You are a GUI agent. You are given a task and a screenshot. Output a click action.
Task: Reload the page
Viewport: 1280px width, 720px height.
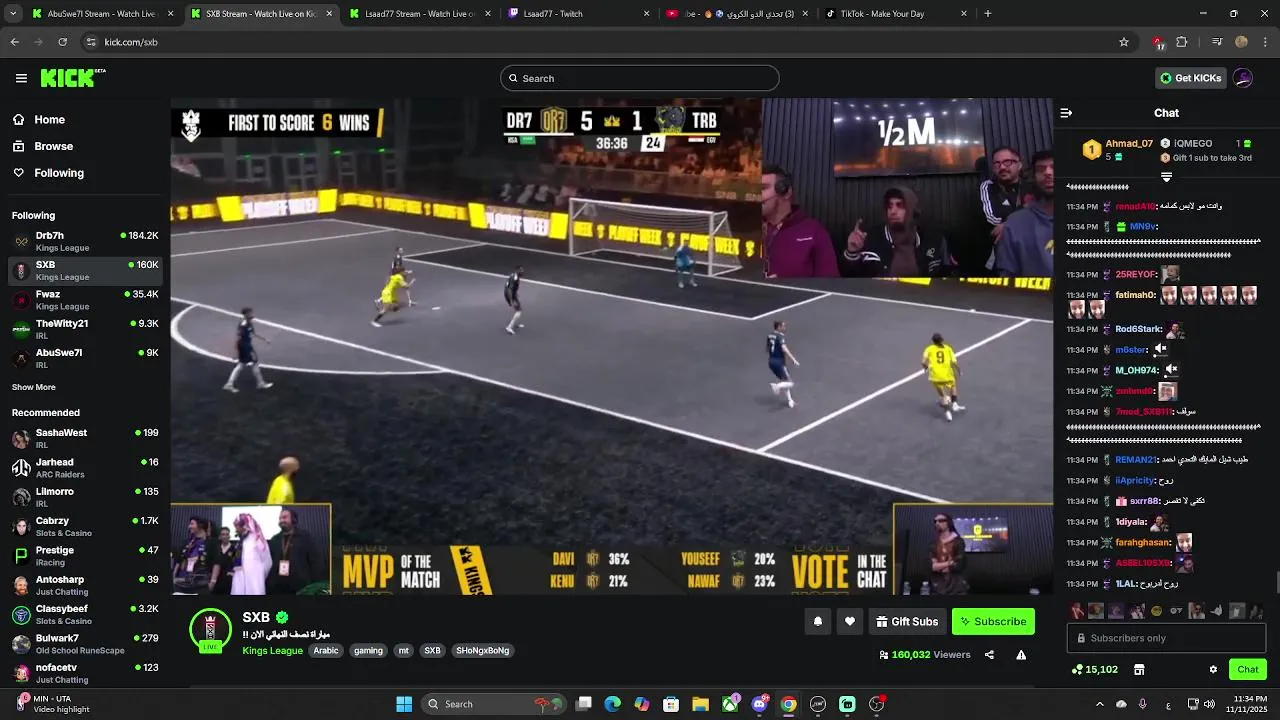(62, 42)
